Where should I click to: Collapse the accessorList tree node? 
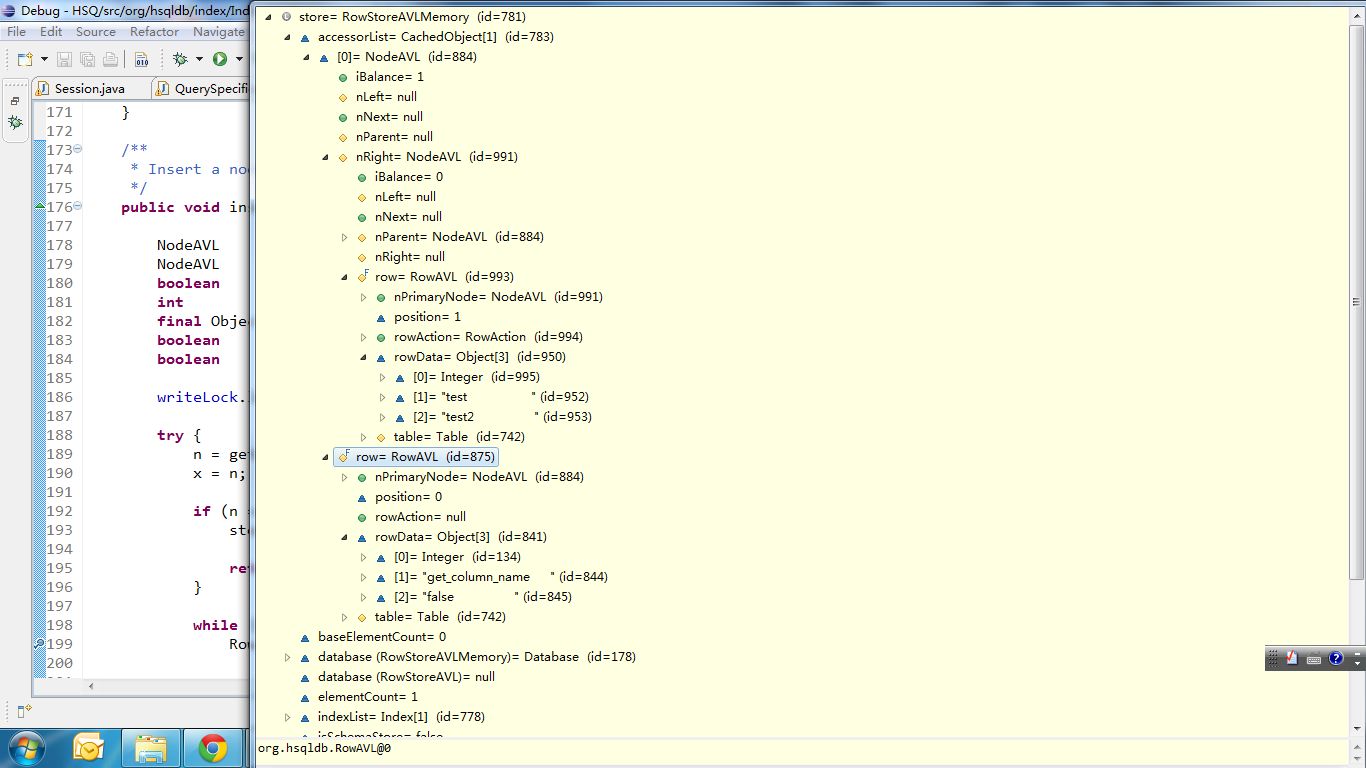[x=288, y=37]
